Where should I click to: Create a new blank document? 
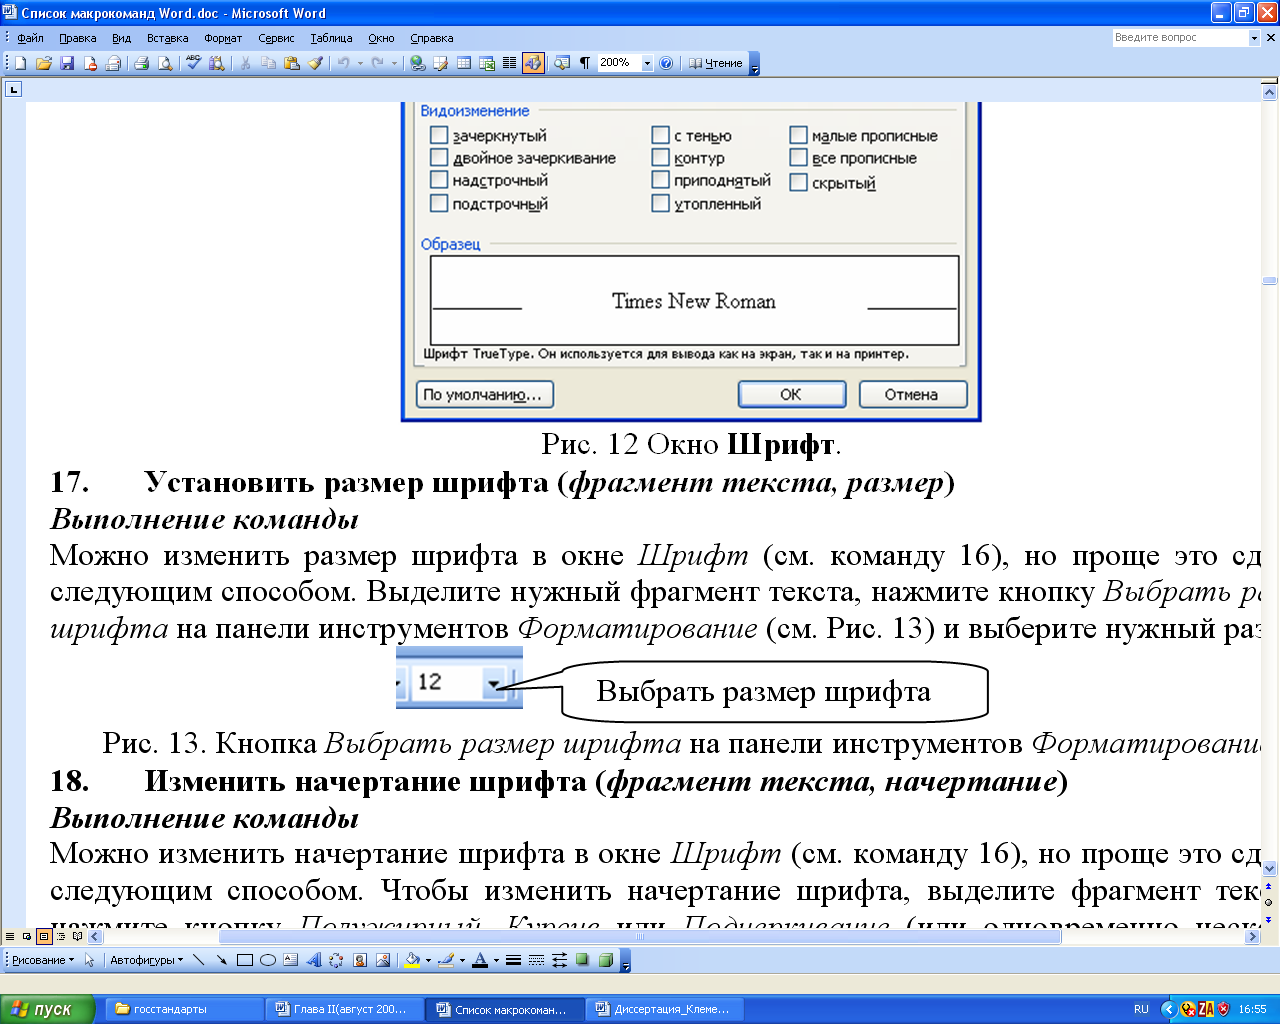(21, 63)
